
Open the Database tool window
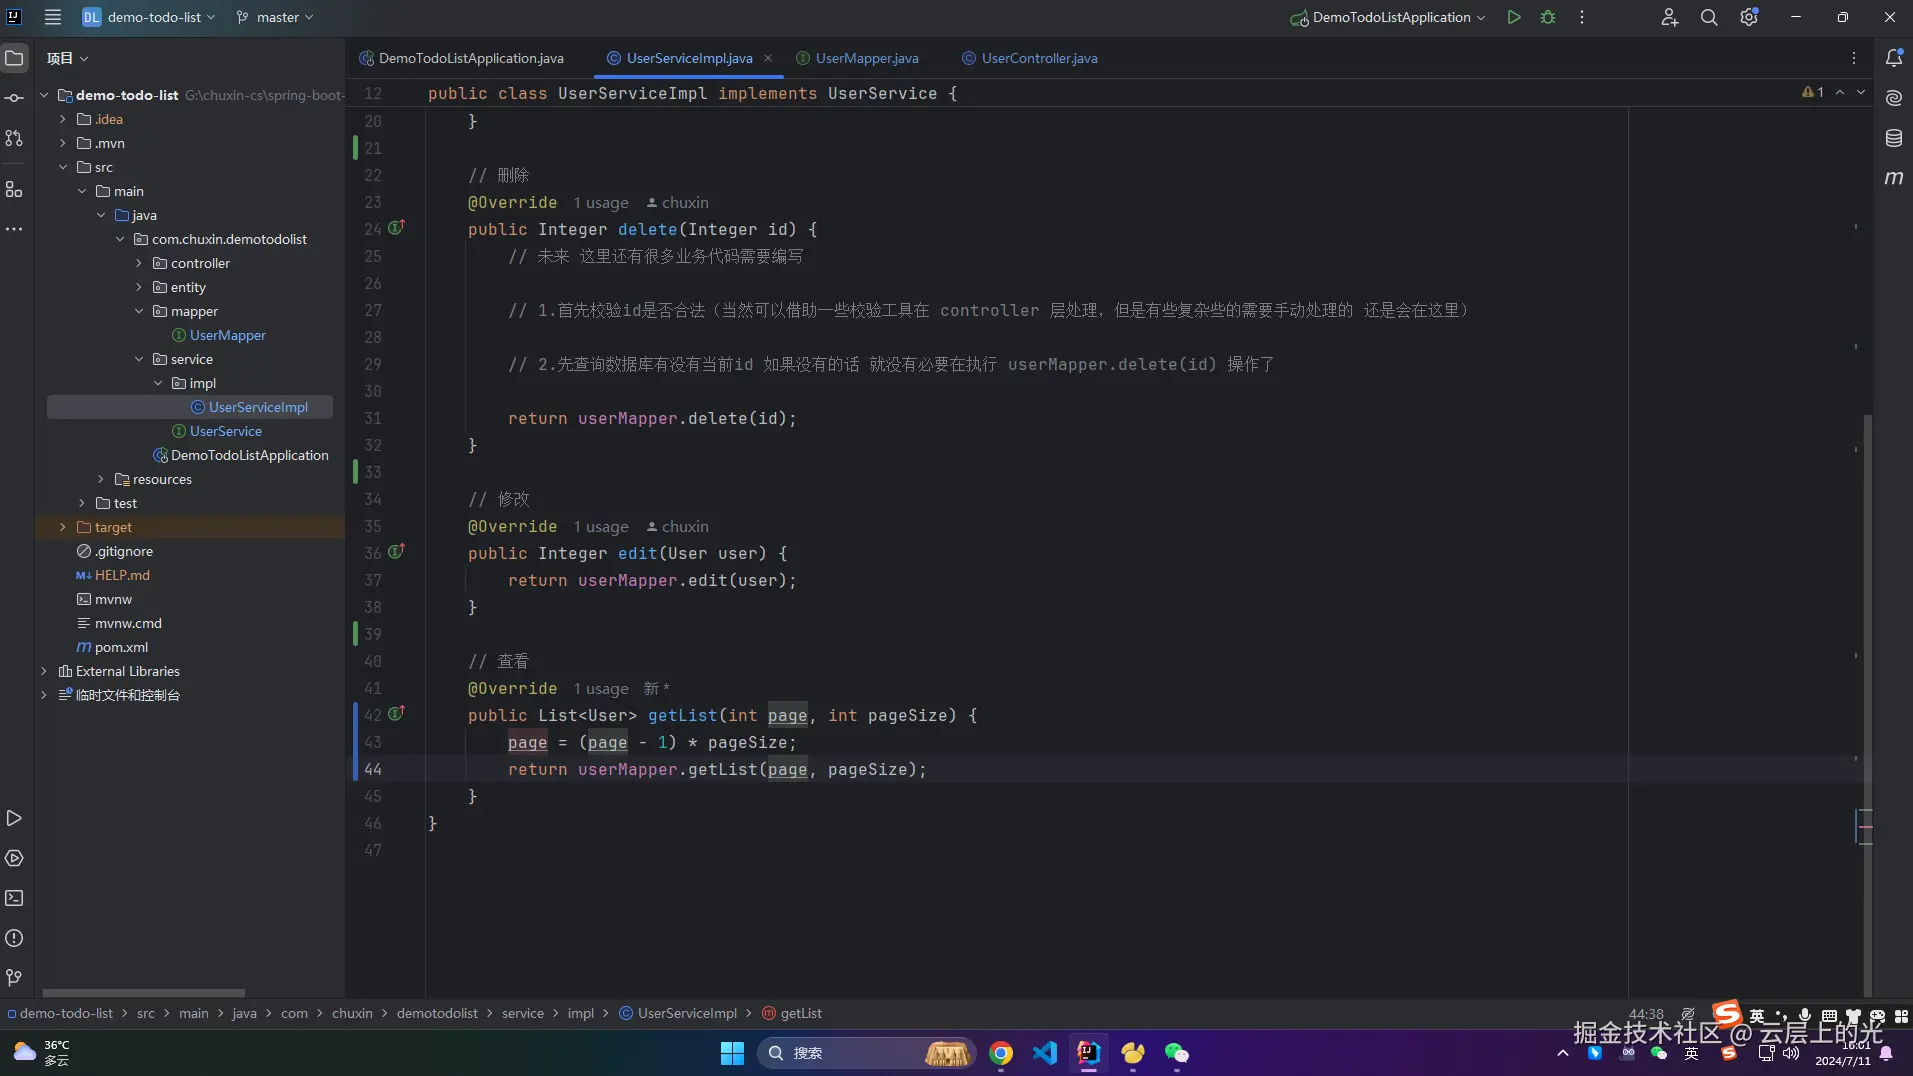(x=1893, y=138)
